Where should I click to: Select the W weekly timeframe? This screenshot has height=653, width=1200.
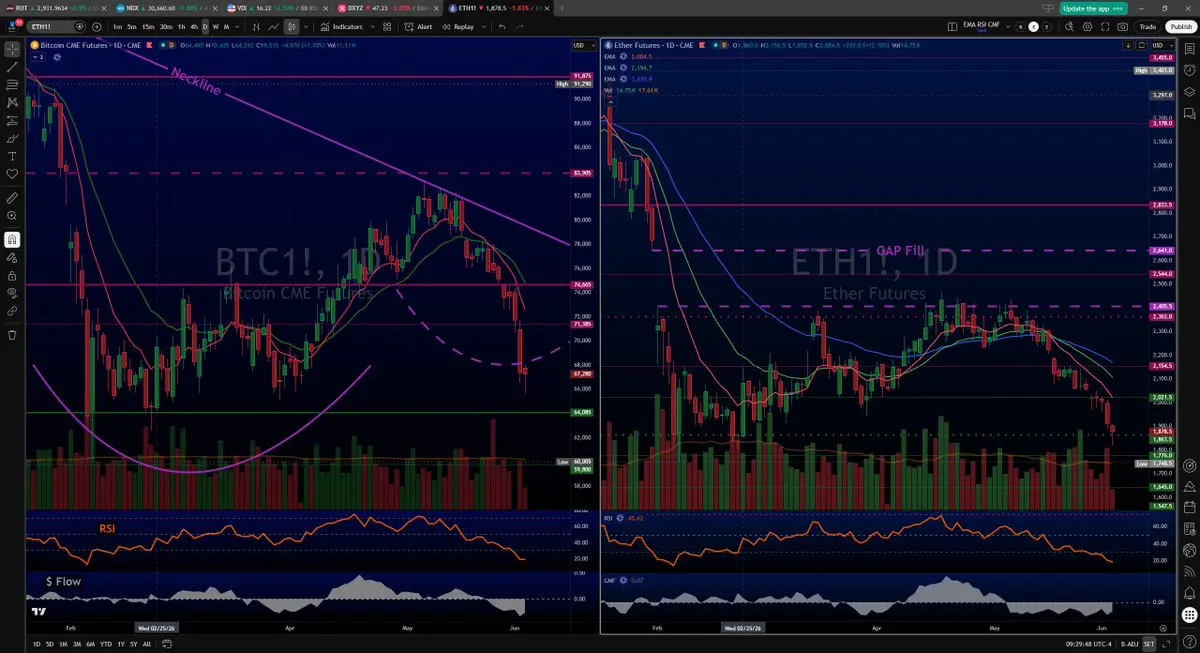(x=216, y=26)
